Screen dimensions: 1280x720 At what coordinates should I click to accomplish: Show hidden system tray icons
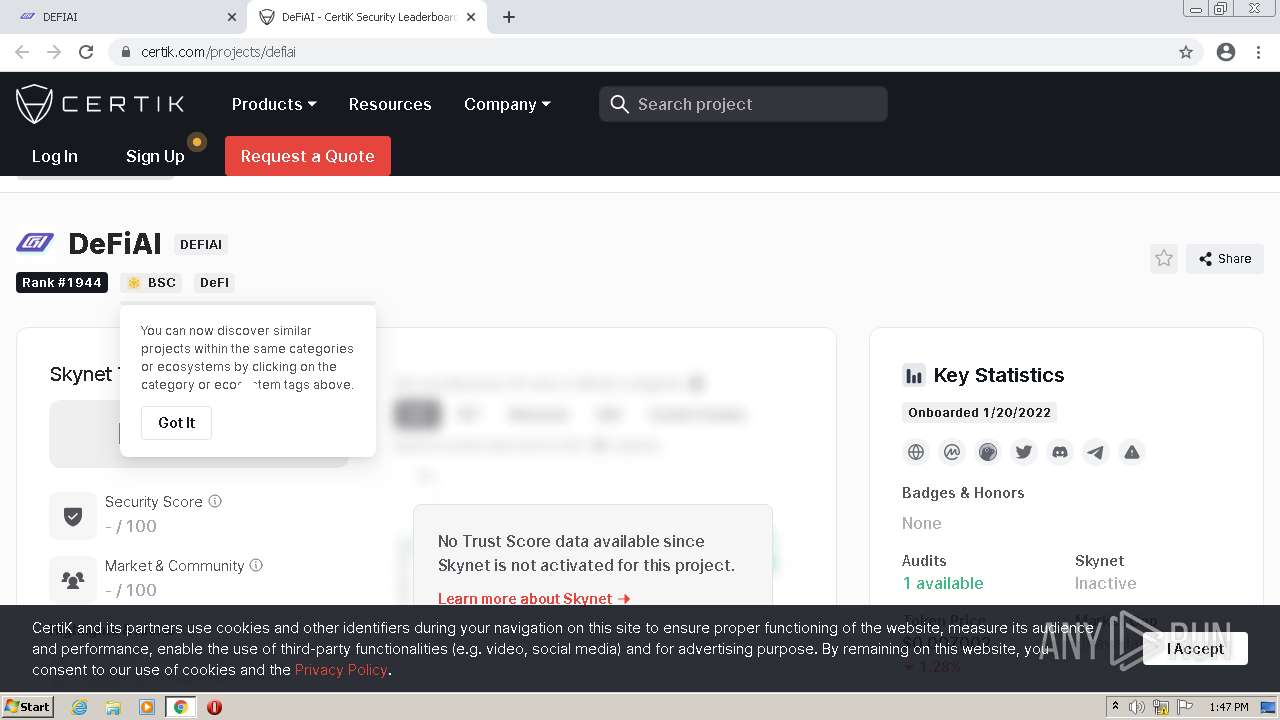[x=1115, y=707]
